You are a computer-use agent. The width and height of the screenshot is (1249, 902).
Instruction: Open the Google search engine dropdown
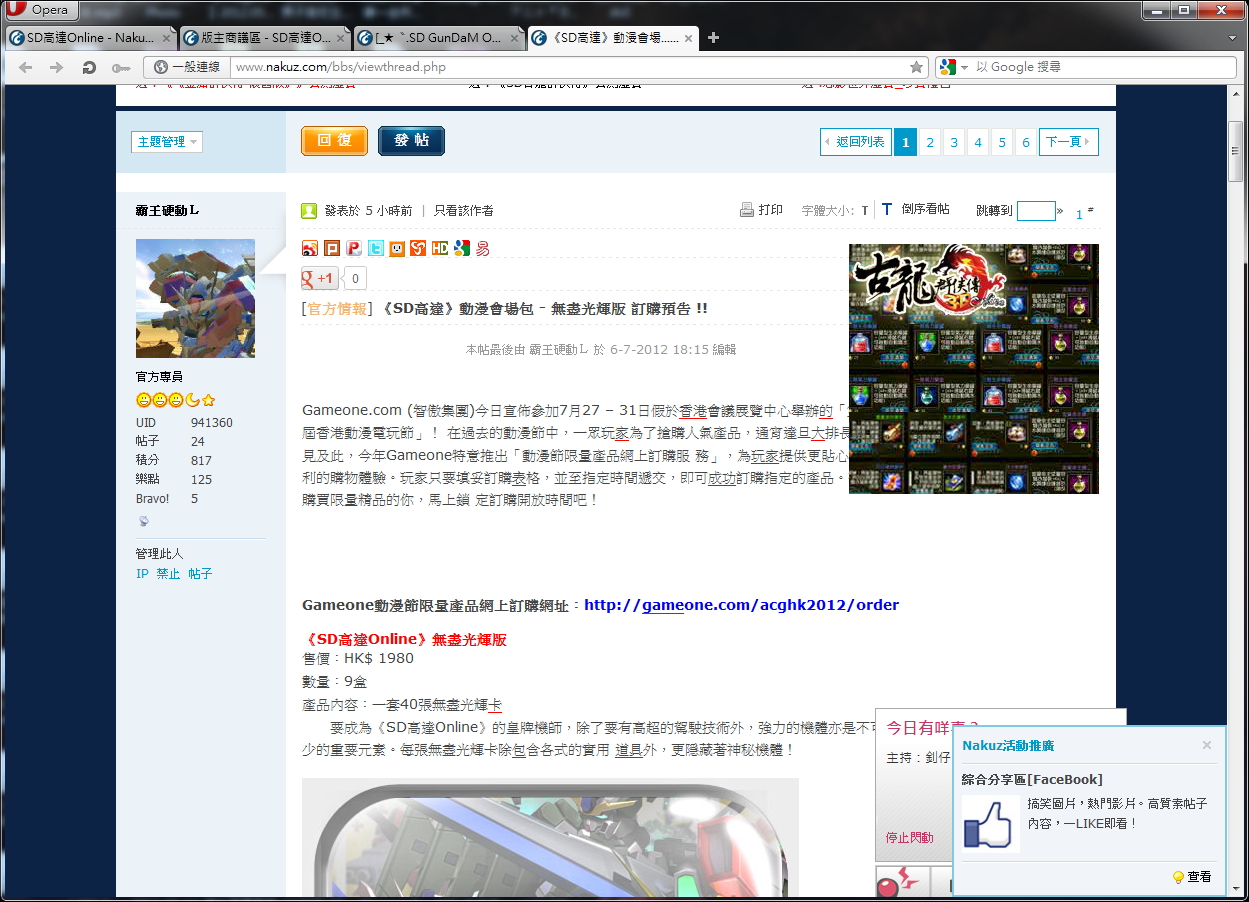954,67
